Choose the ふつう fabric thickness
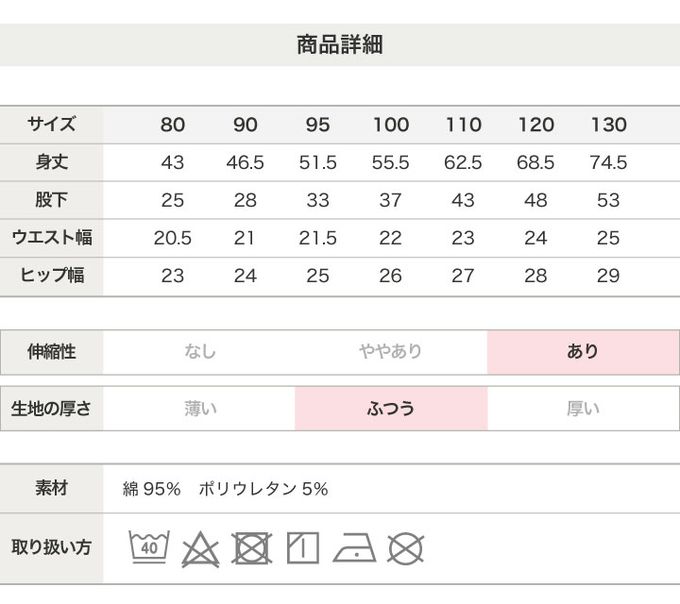This screenshot has height=604, width=680. (390, 408)
